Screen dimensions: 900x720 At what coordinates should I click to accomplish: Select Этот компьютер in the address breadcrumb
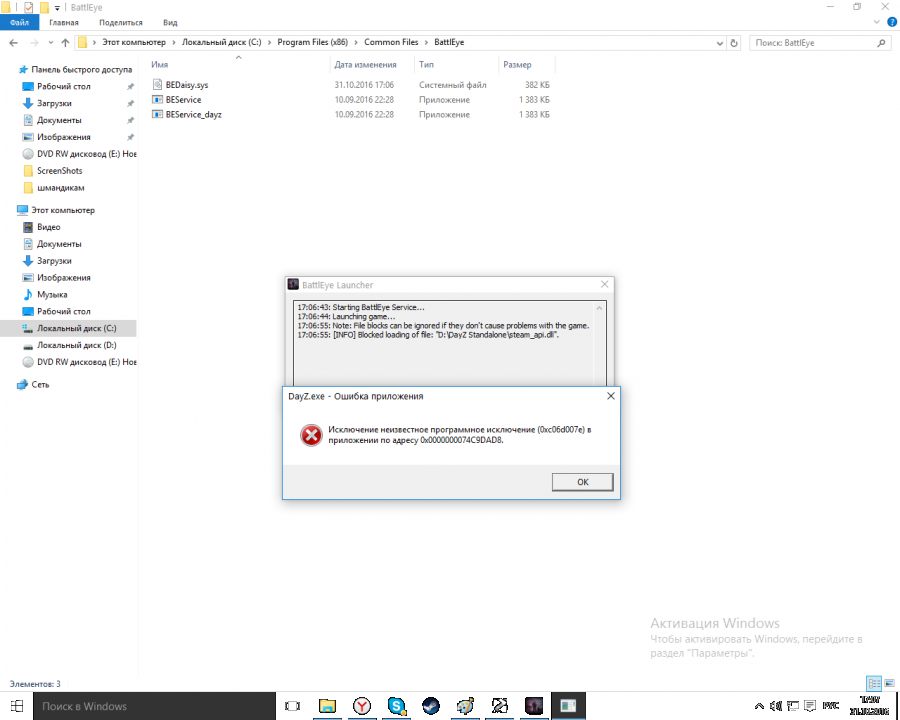(x=134, y=42)
